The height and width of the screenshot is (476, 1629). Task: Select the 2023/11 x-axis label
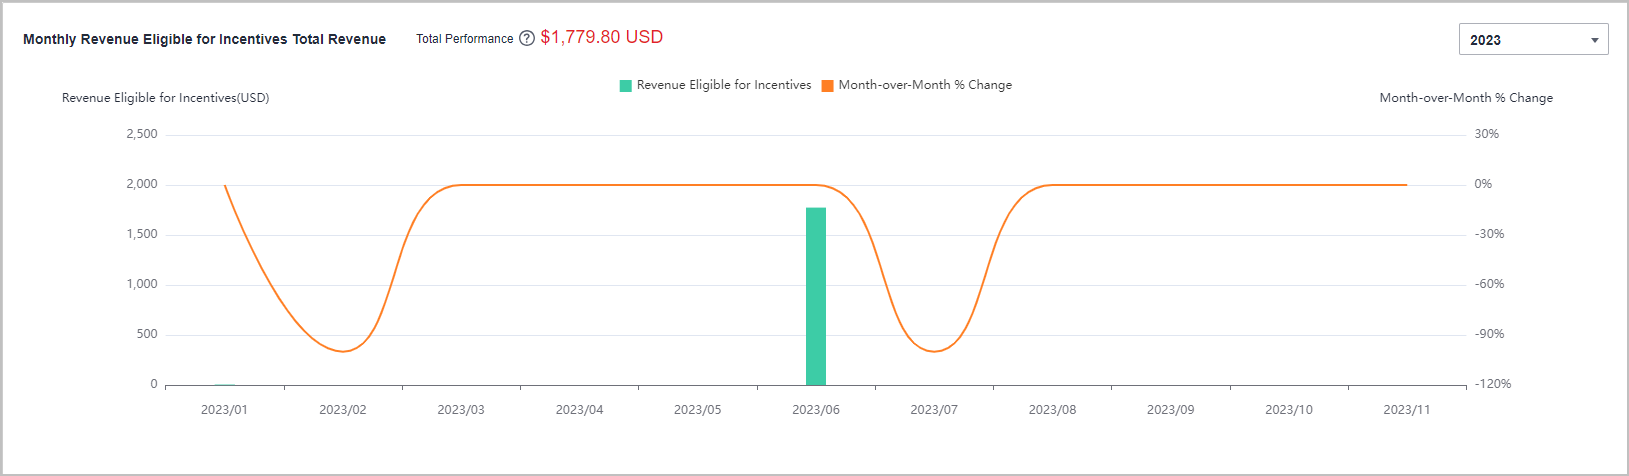point(1406,410)
